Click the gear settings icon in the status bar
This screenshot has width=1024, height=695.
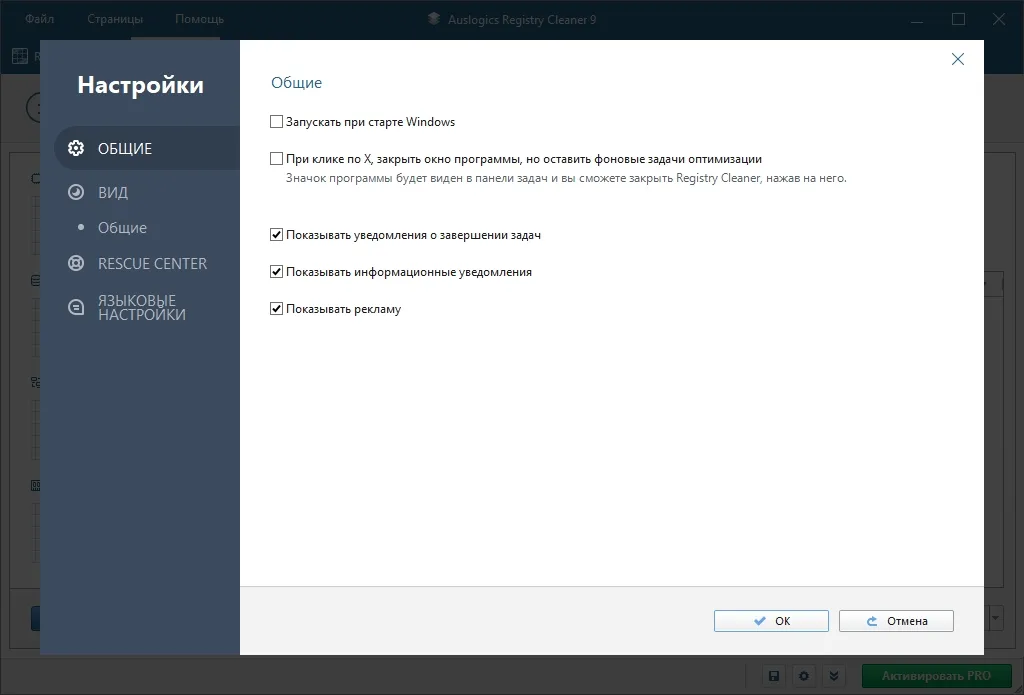pyautogui.click(x=804, y=676)
